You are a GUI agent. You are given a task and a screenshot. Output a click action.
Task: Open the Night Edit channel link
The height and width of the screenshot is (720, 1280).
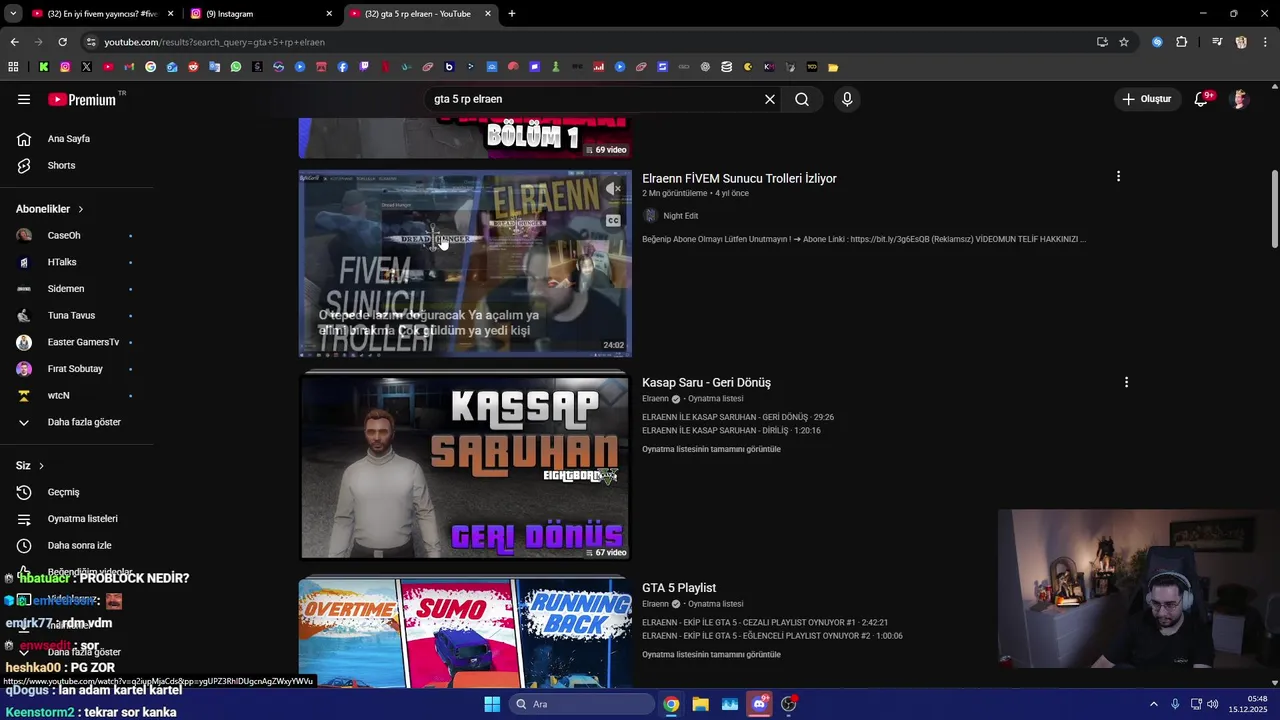[680, 216]
